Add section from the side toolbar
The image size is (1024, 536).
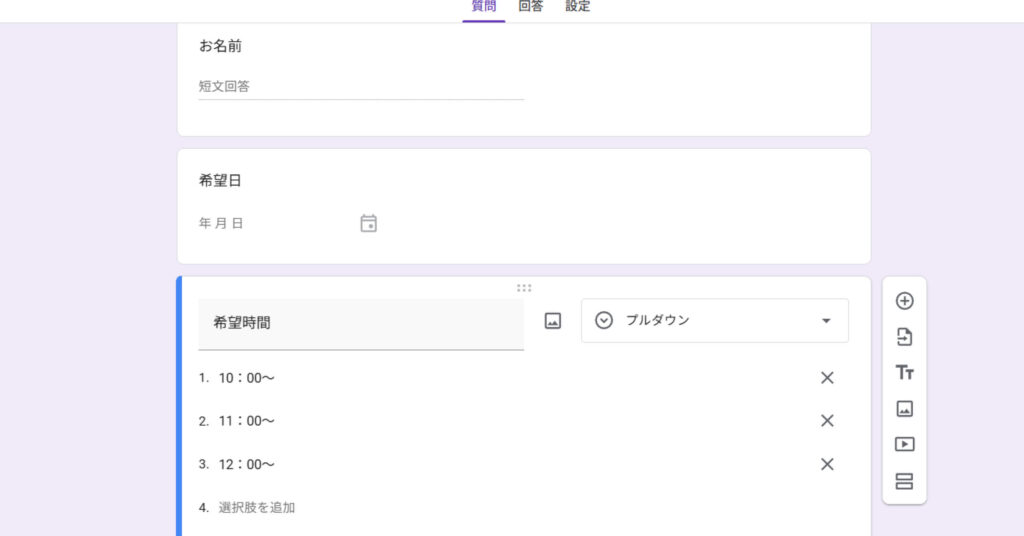(x=904, y=481)
